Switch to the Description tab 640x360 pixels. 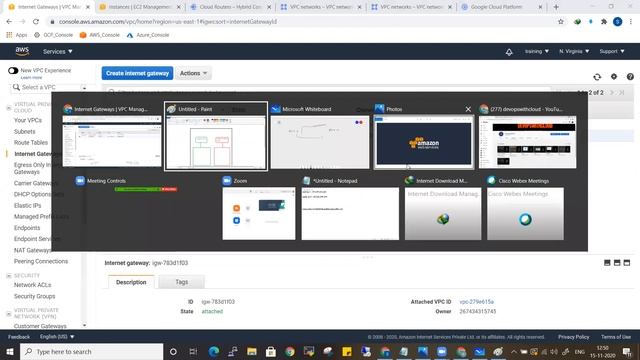131,282
